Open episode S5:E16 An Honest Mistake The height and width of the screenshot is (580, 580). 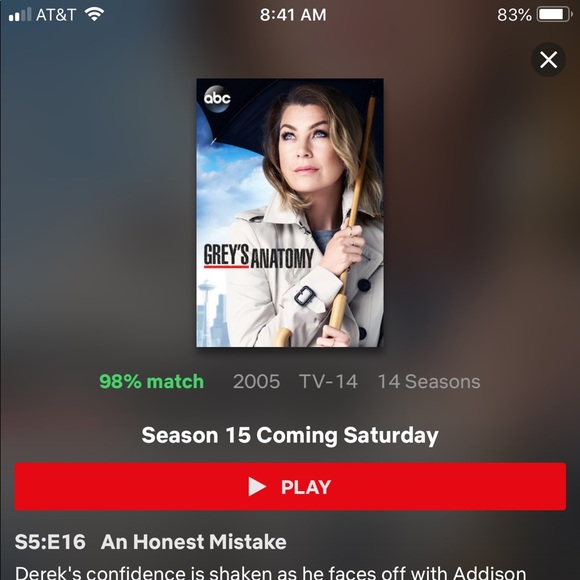coord(151,542)
